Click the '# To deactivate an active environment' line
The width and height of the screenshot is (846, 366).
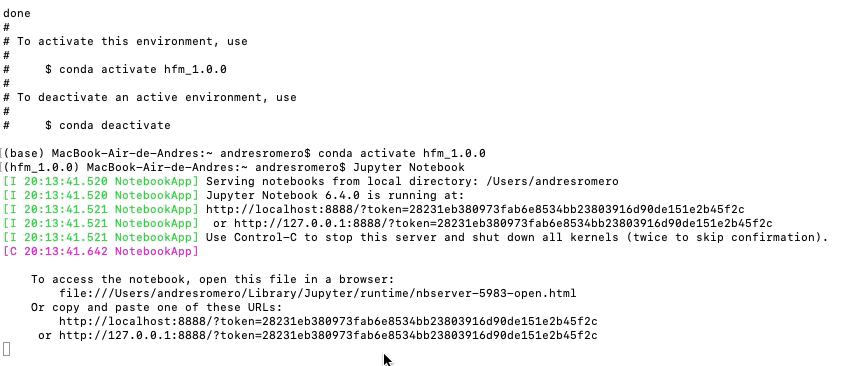click(150, 97)
